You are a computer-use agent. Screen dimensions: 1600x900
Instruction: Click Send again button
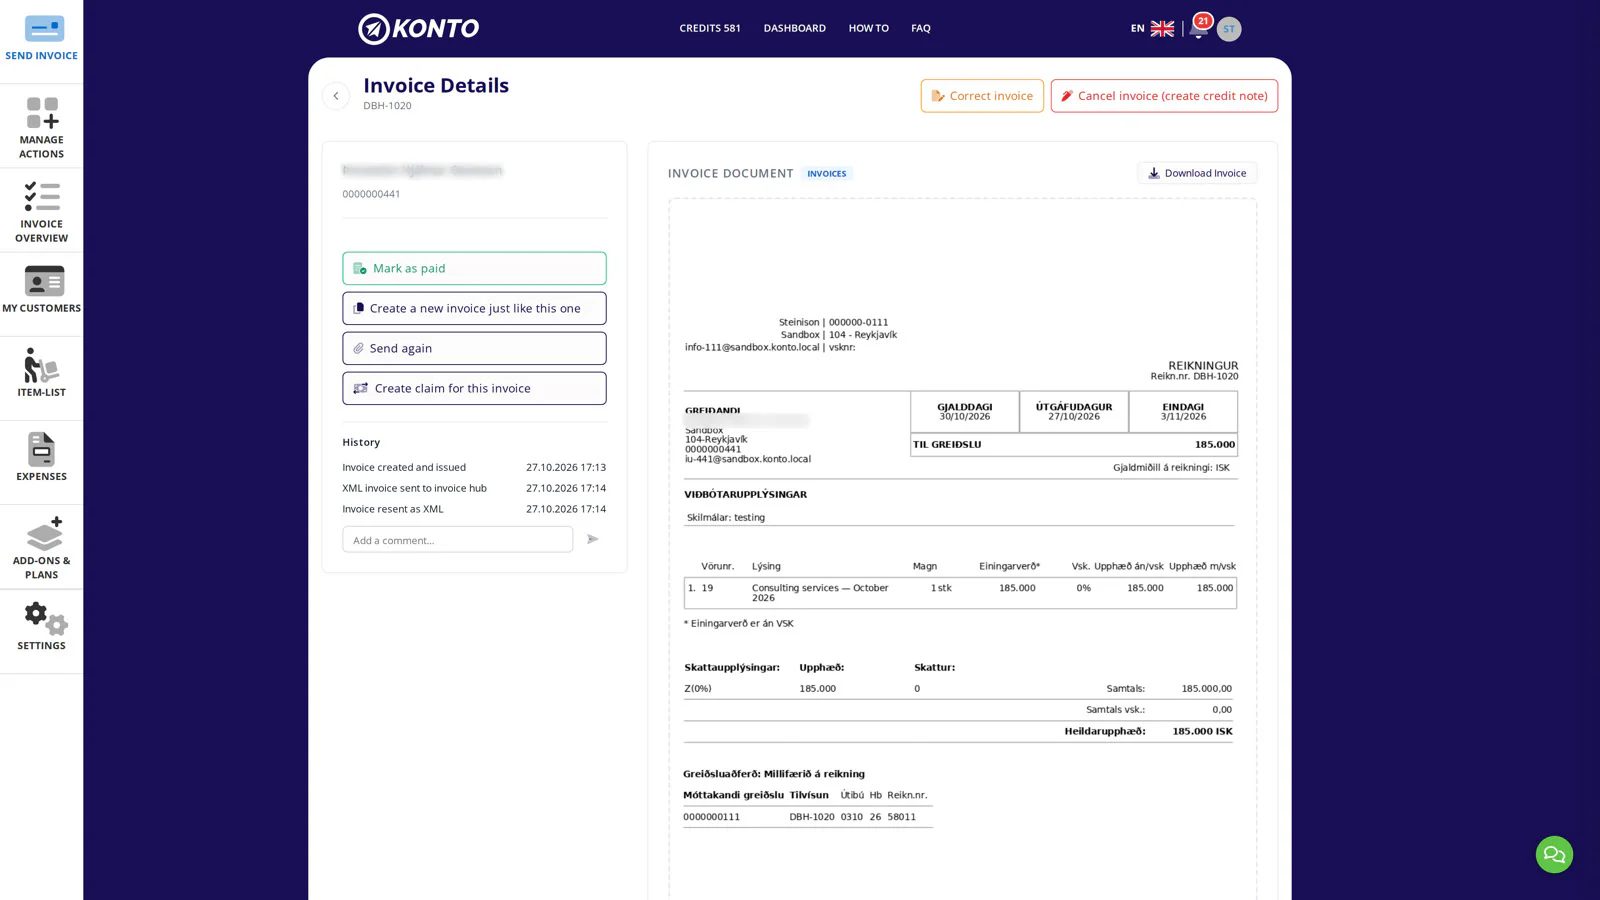pos(474,348)
